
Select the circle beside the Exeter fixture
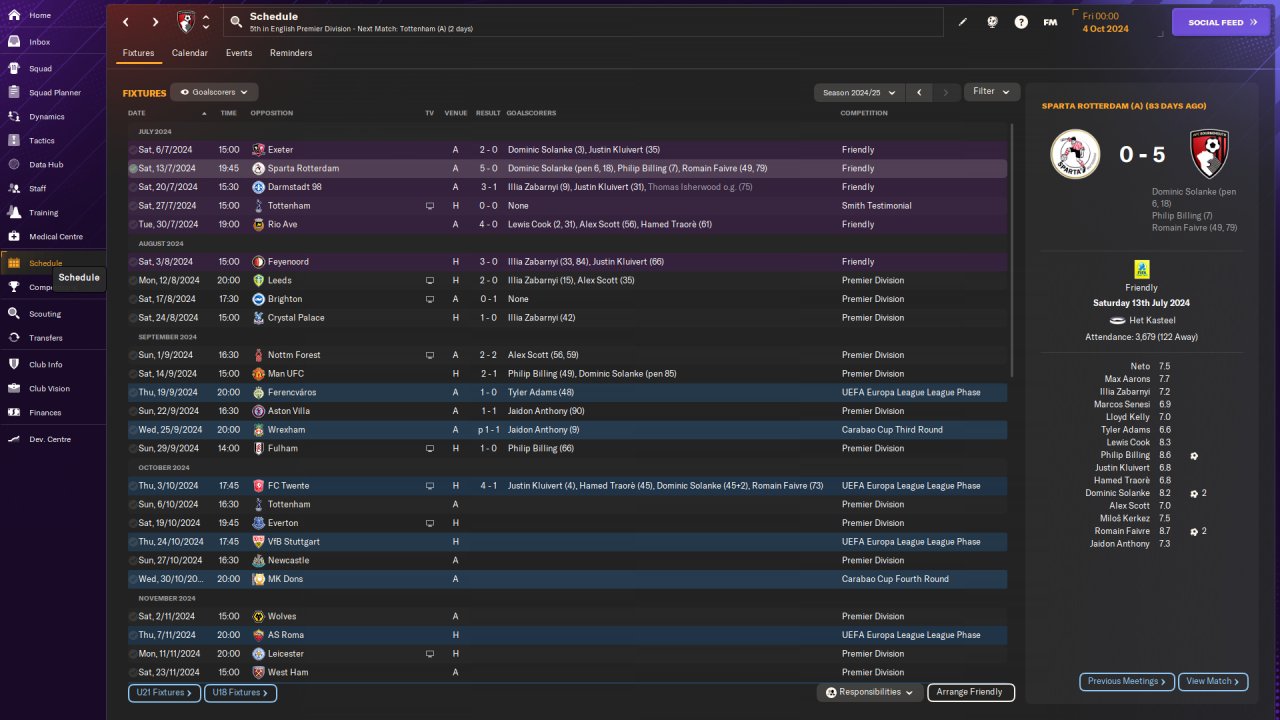pos(133,150)
